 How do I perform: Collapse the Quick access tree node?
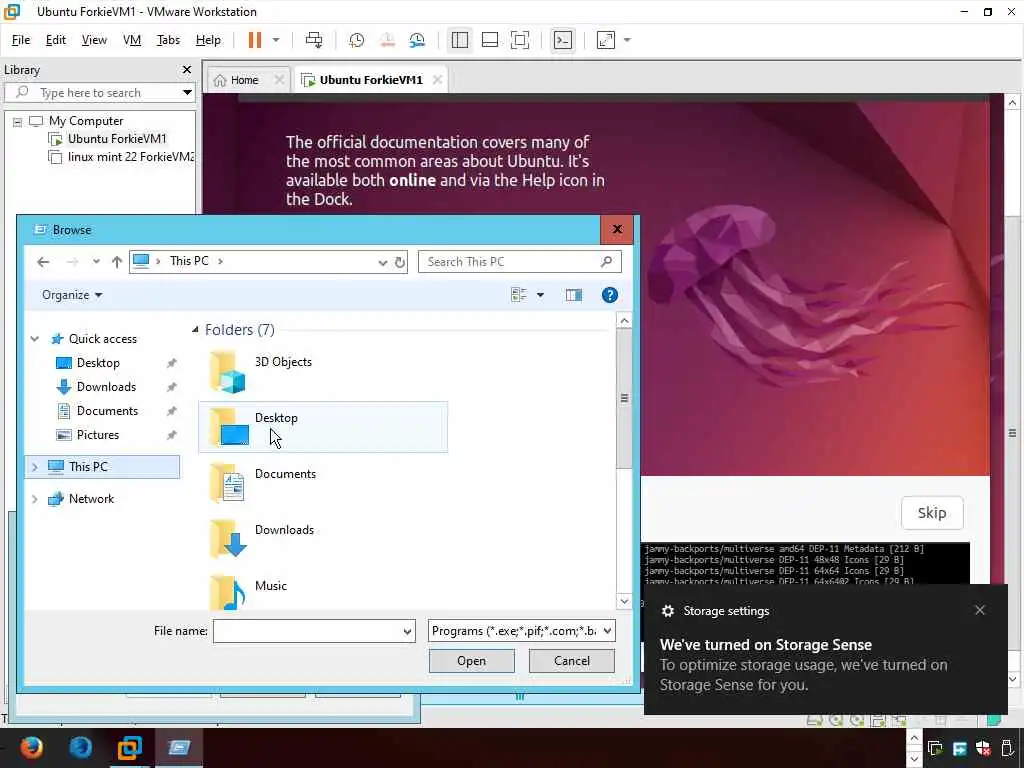click(x=35, y=339)
